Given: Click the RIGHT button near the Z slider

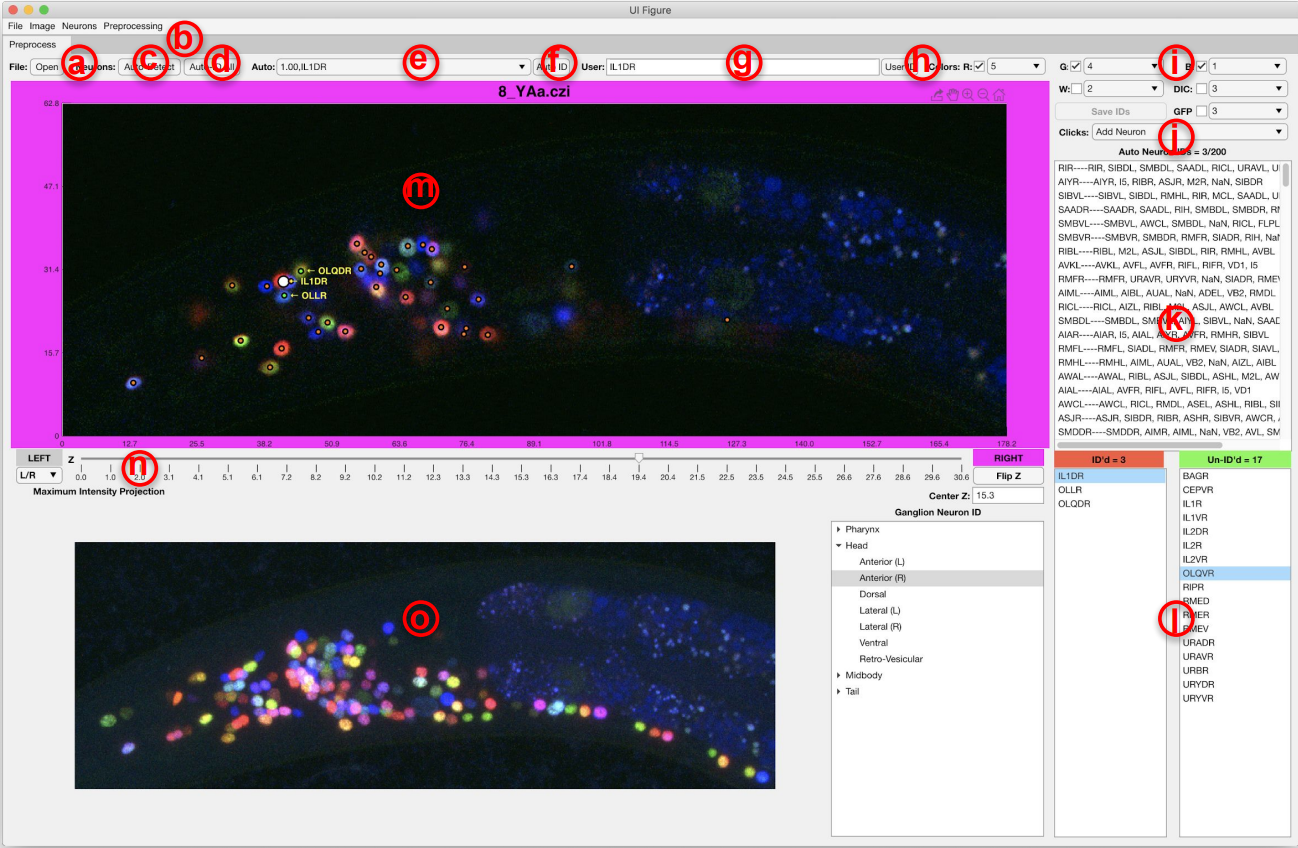Looking at the screenshot, I should point(1009,457).
